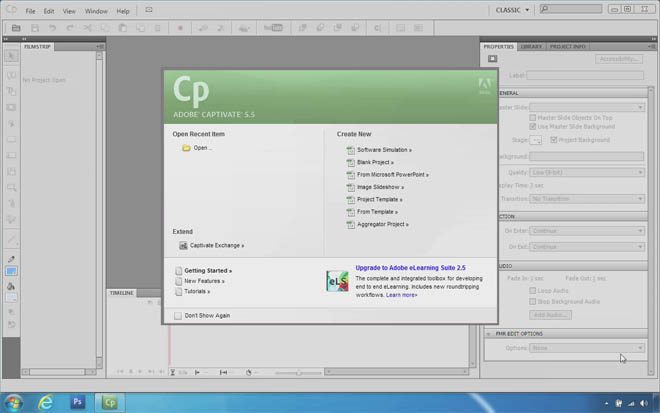Open Internet Explorer from the taskbar
The height and width of the screenshot is (413, 660).
45,403
